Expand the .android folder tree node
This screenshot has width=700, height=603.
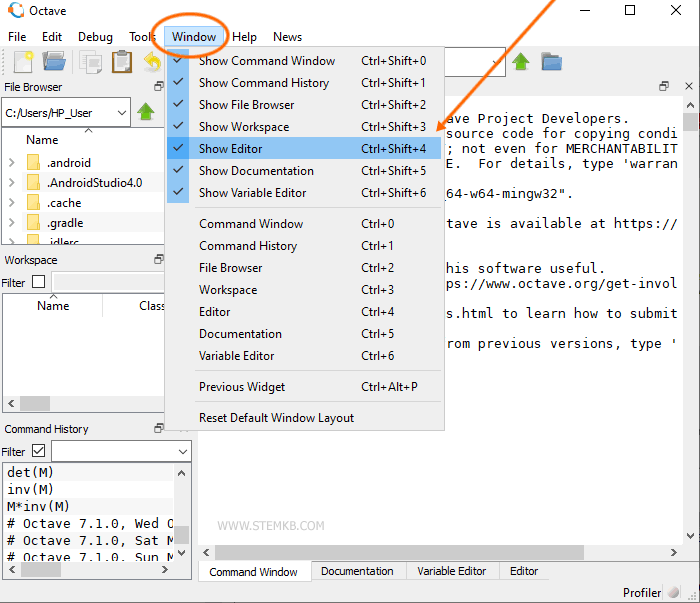coord(11,163)
